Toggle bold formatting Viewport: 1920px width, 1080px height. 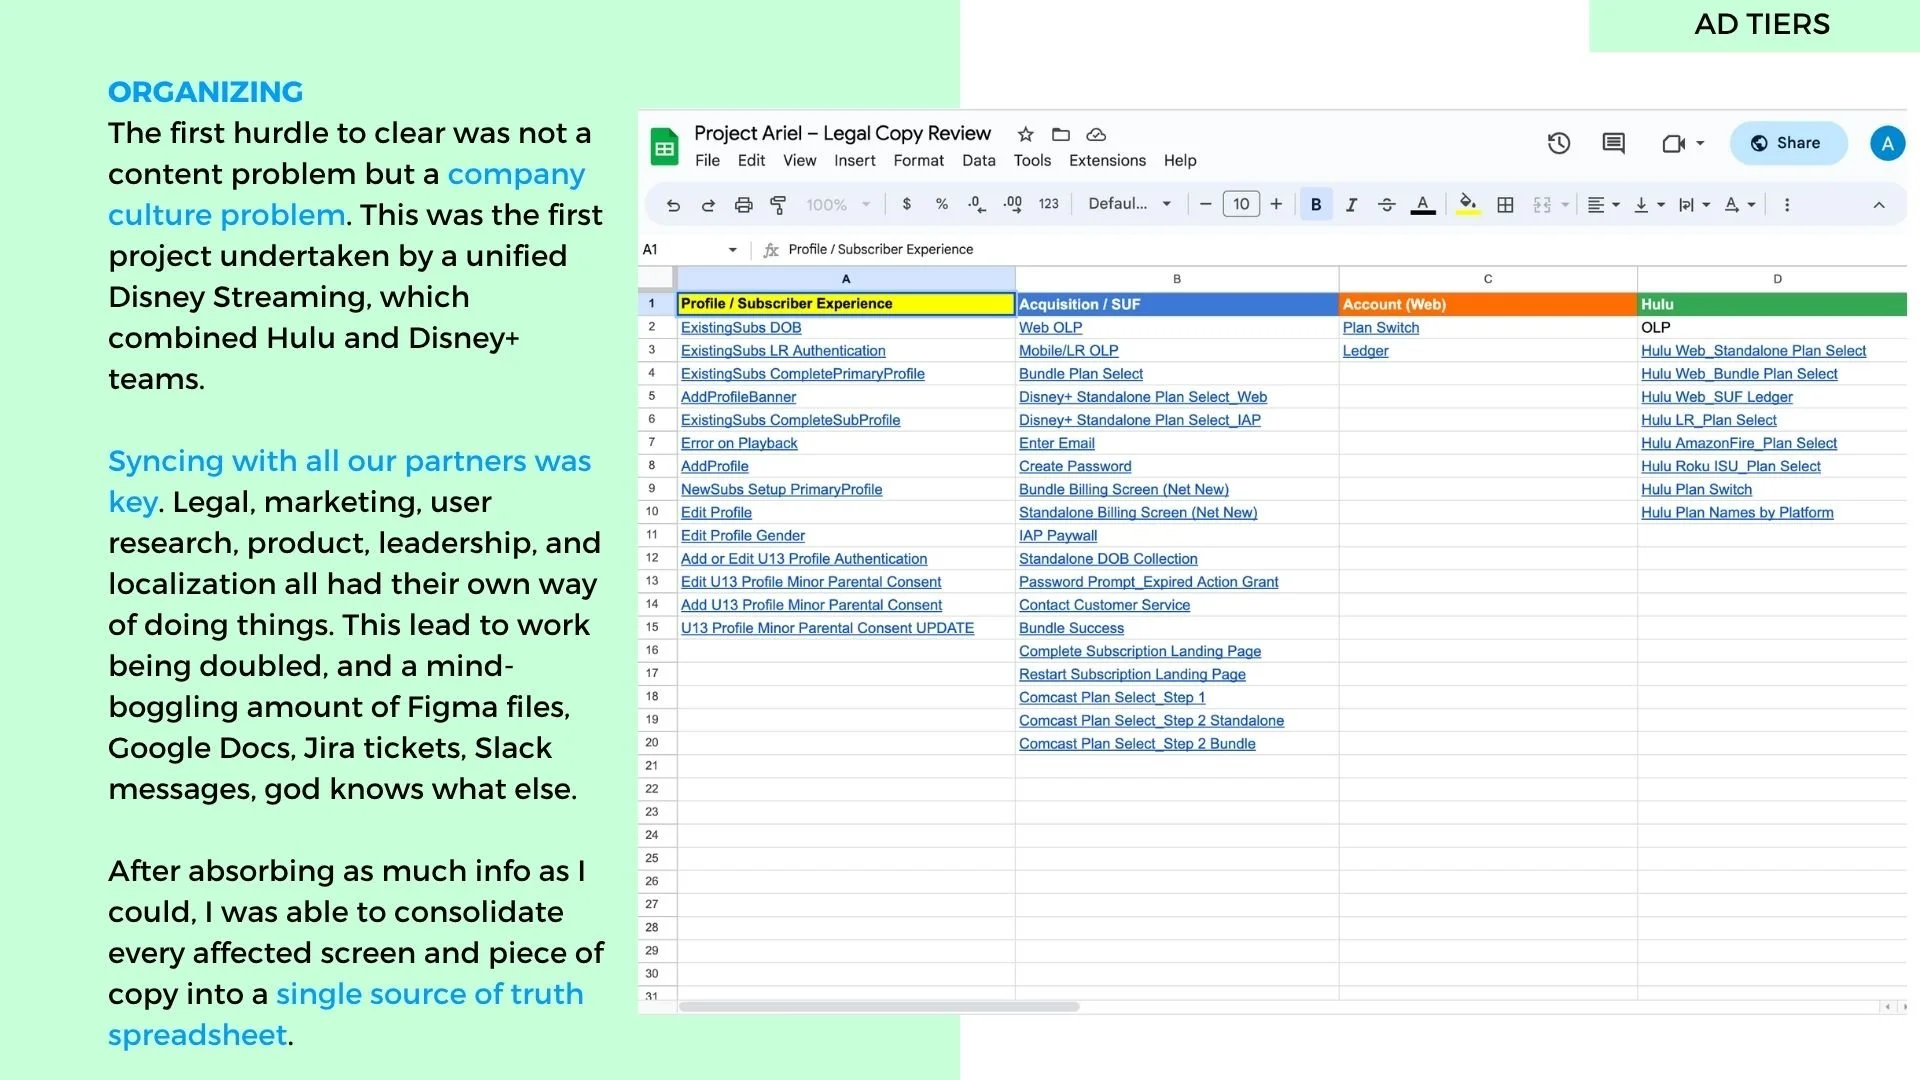(x=1316, y=205)
